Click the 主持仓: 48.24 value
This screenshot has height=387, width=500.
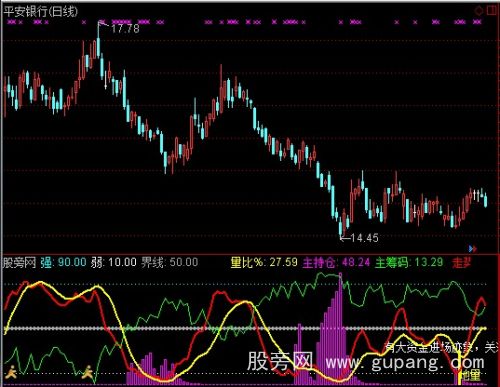click(336, 263)
